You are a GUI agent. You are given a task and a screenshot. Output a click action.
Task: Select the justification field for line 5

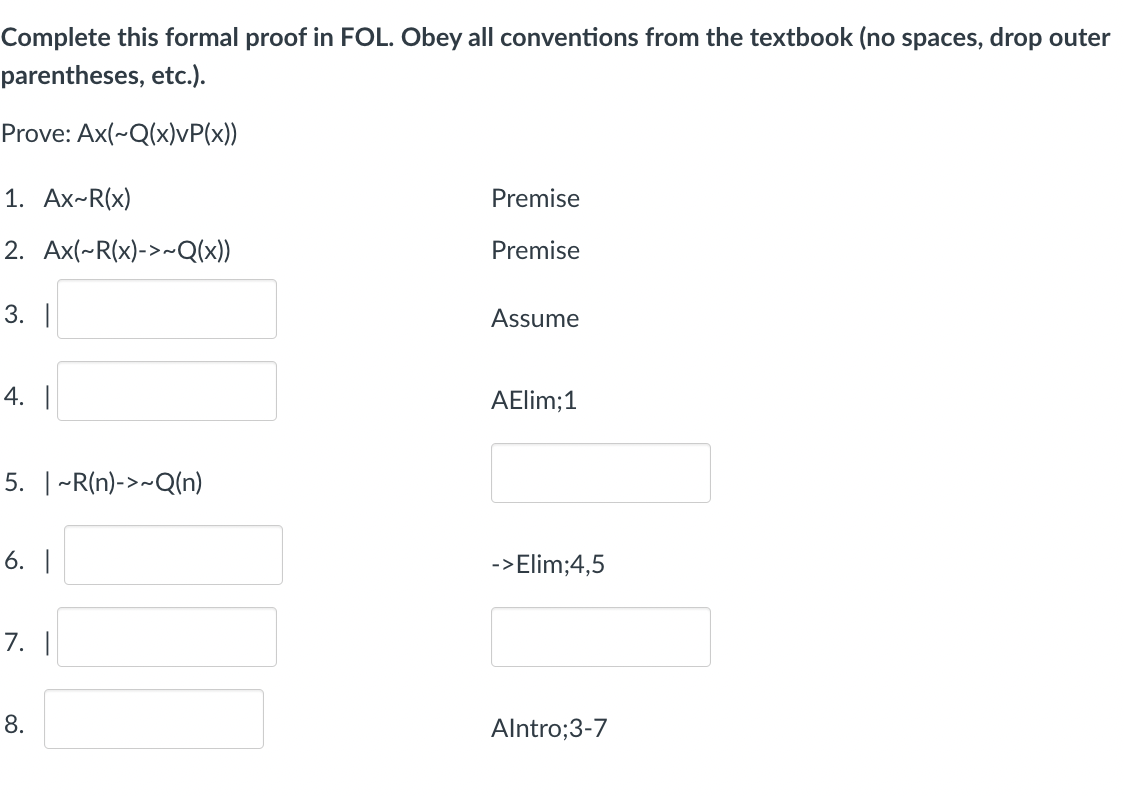click(600, 473)
